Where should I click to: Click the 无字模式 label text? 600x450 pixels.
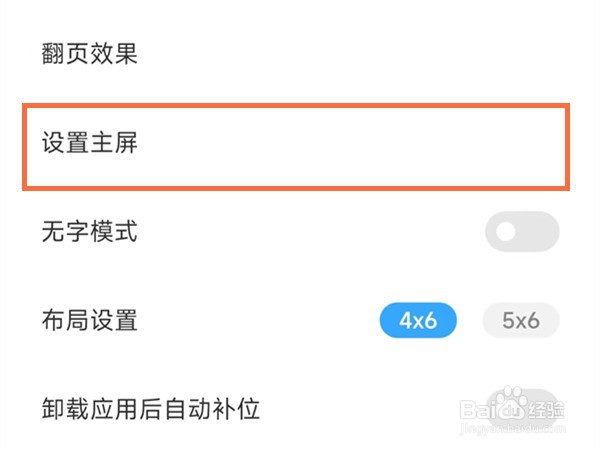coord(90,232)
